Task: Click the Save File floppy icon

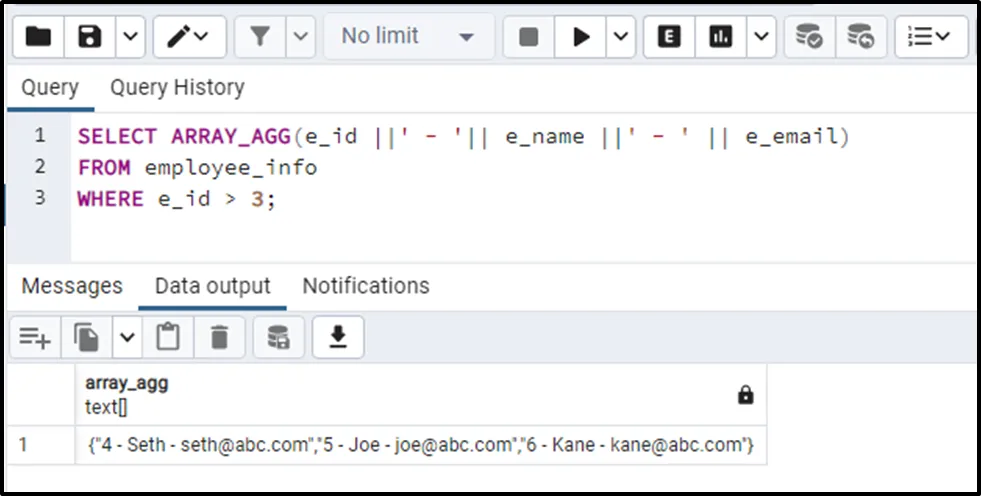Action: pyautogui.click(x=90, y=37)
